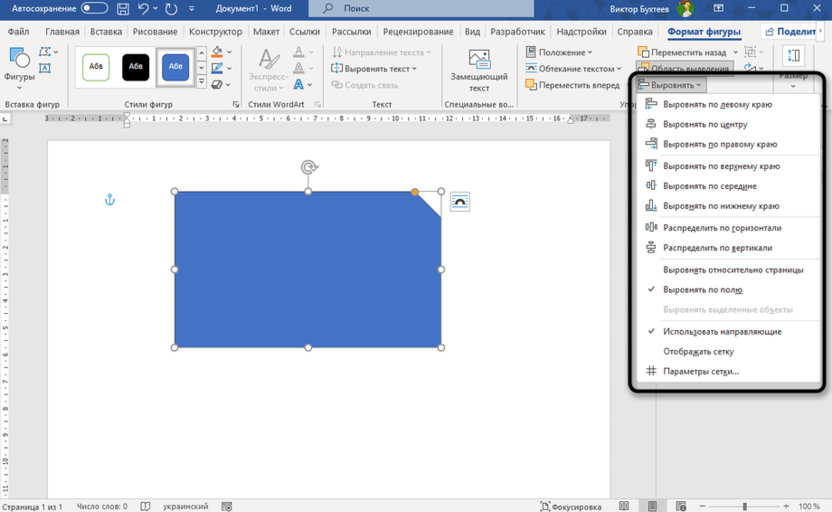
Task: Enable Align to Margin (Выровнять по полю)
Action: tap(702, 290)
